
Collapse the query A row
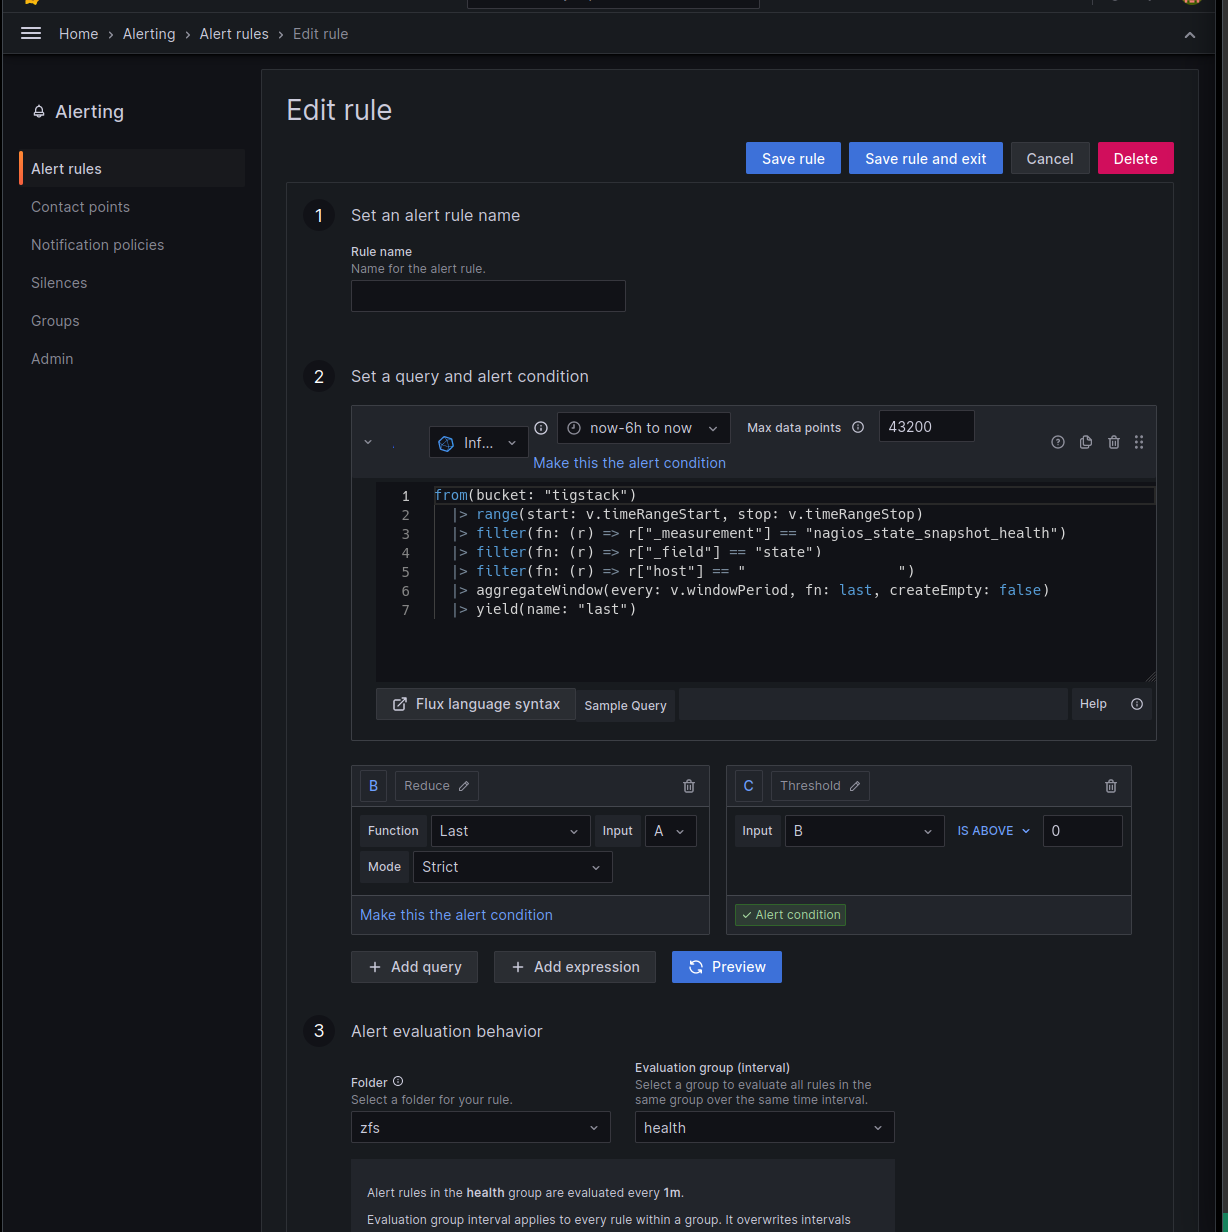368,442
